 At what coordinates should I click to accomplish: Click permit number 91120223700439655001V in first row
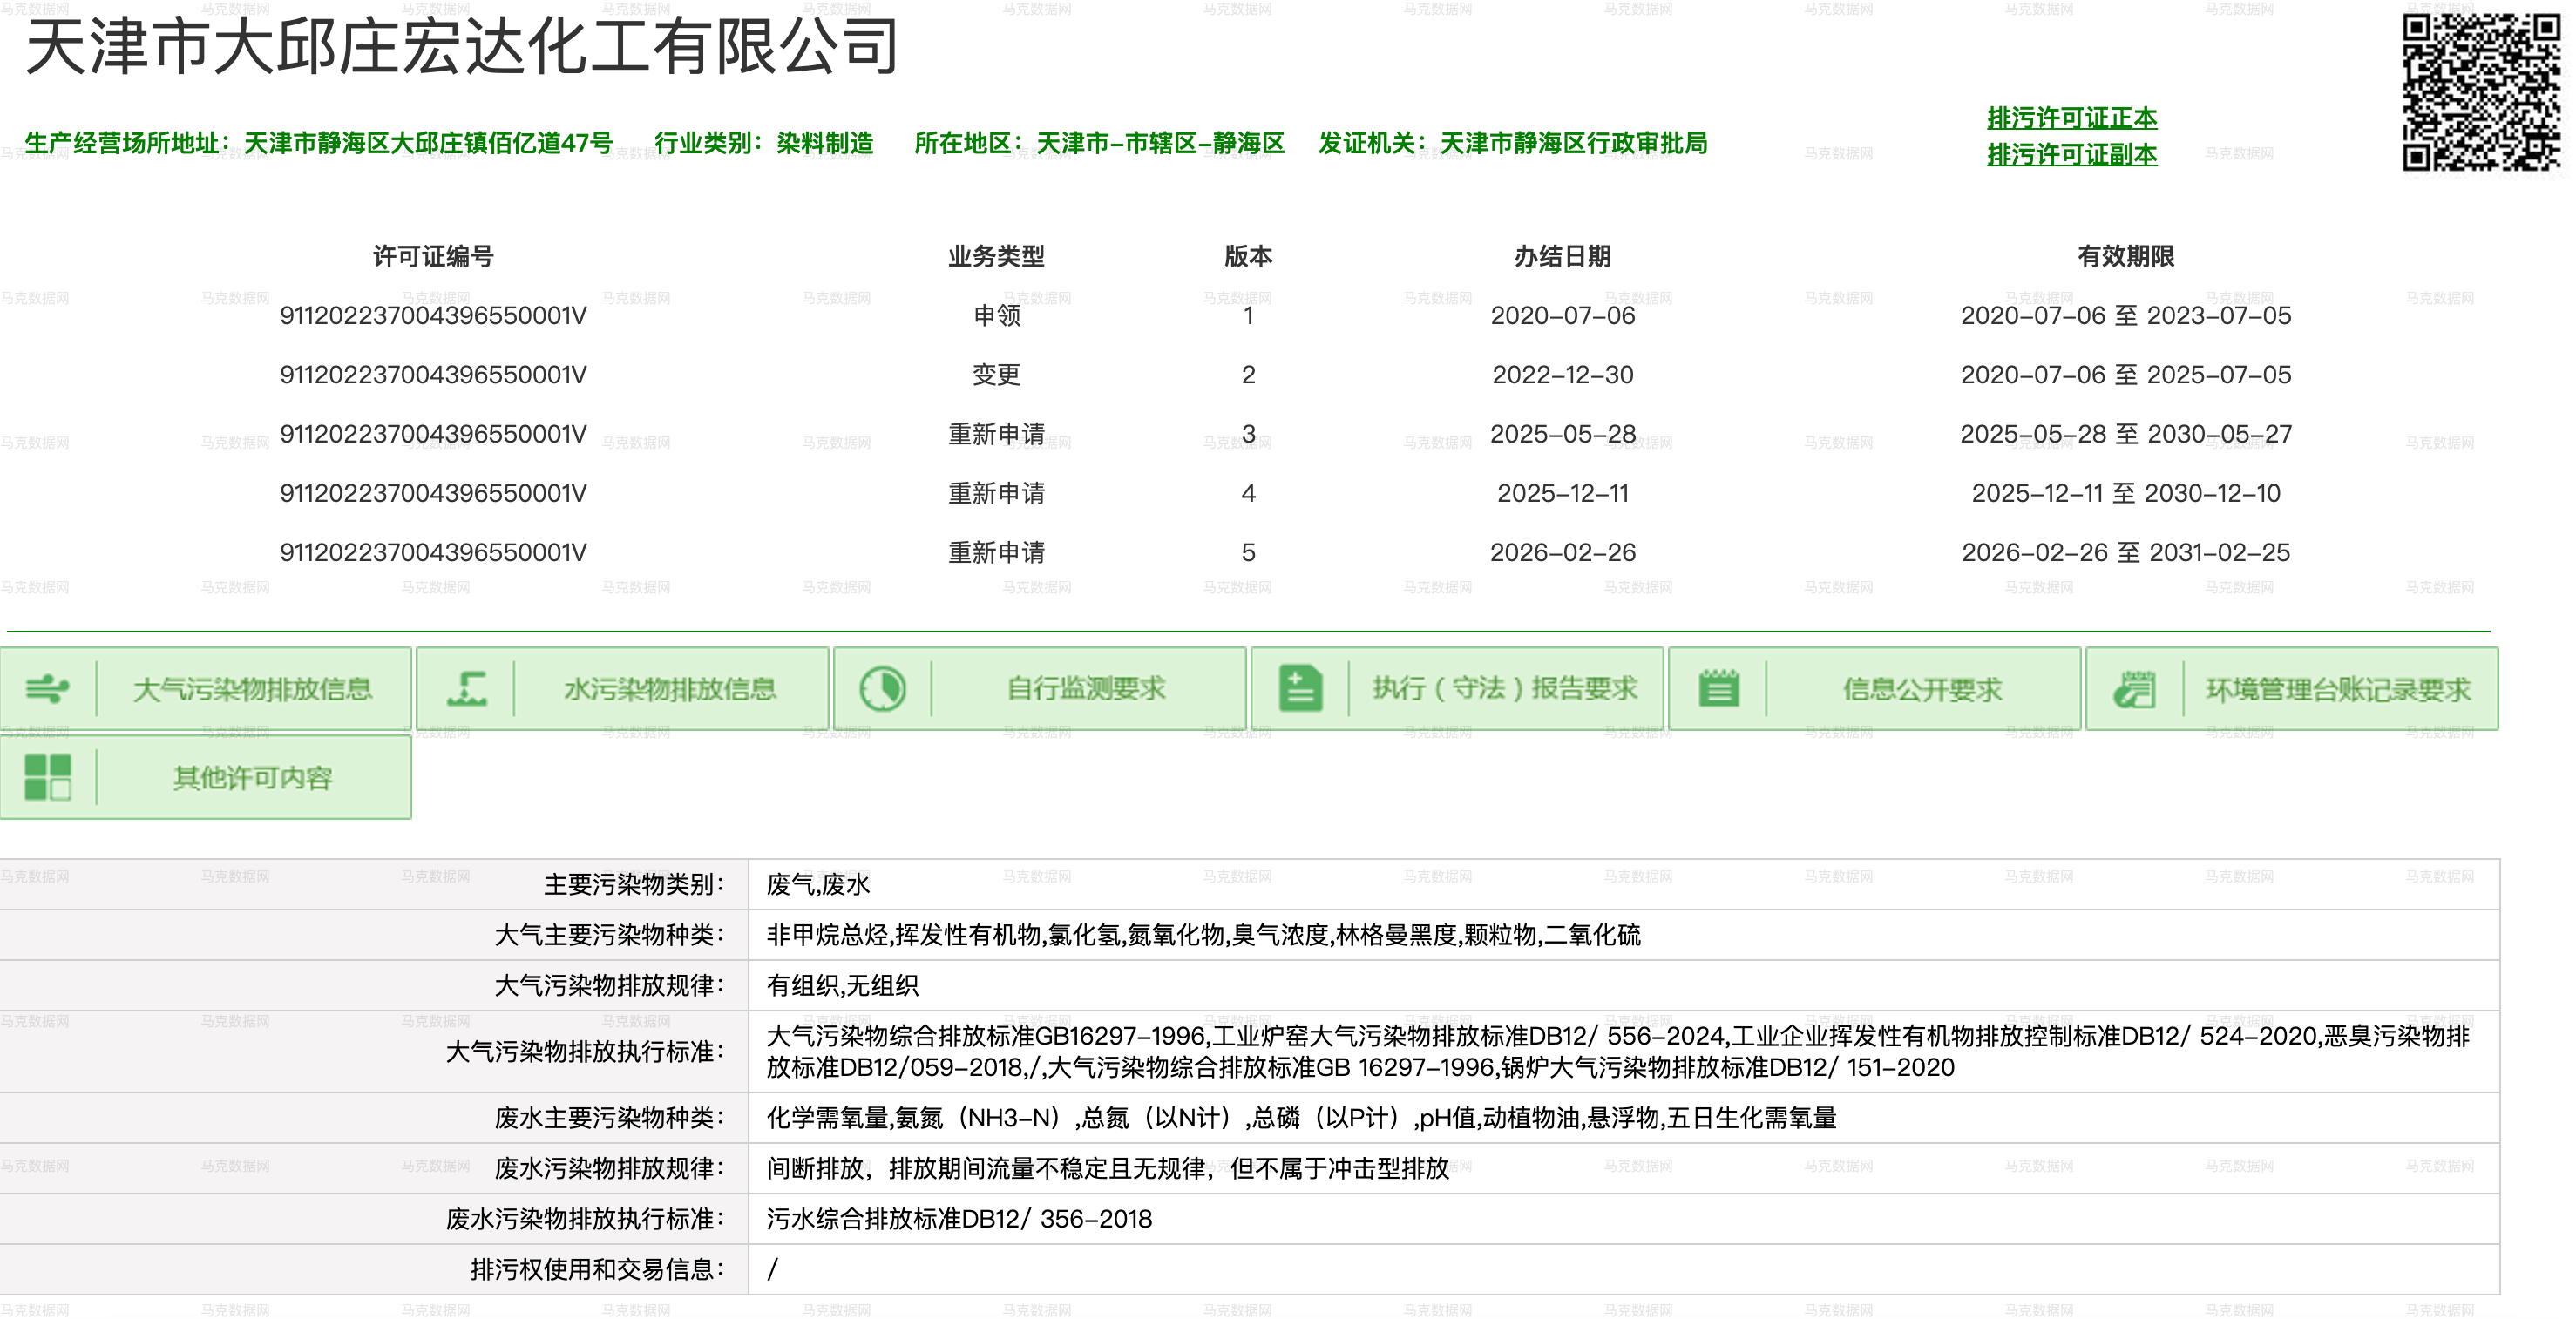click(432, 316)
